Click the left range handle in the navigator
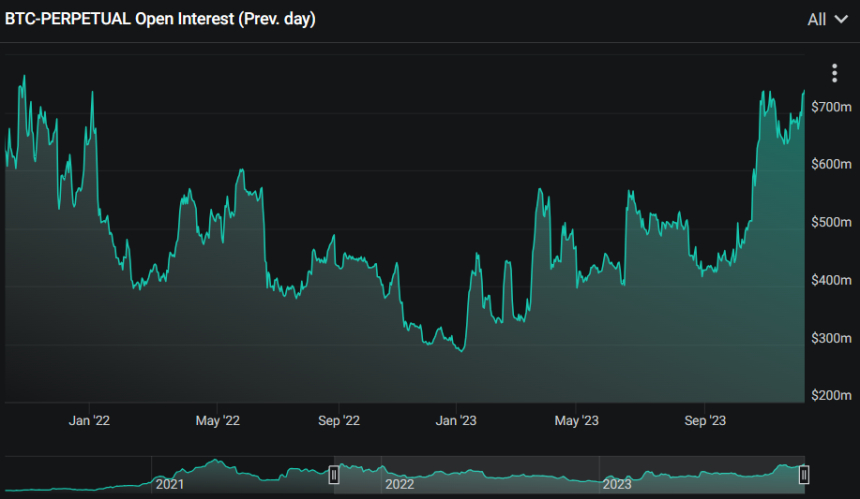Screen dimensions: 860x499 pyautogui.click(x=334, y=475)
